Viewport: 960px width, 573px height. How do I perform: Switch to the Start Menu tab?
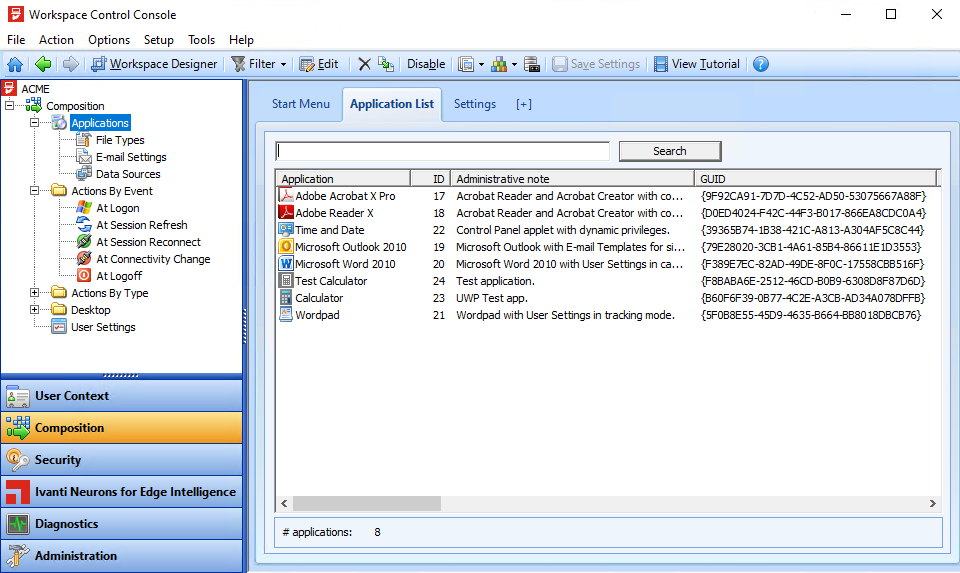pyautogui.click(x=301, y=104)
